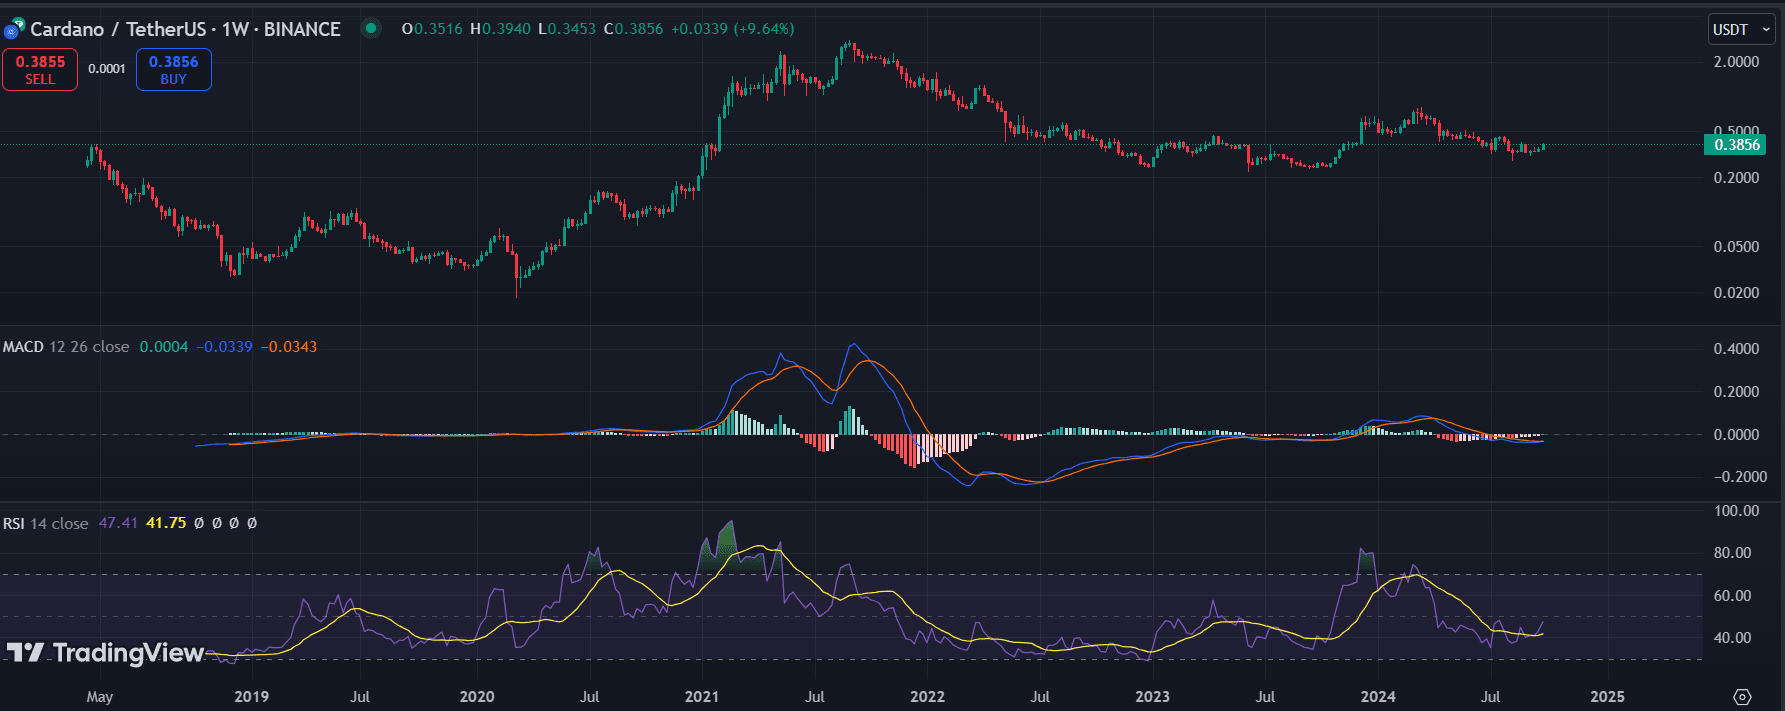Click the high value "H0.3940"
1785x711 pixels.
[500, 29]
